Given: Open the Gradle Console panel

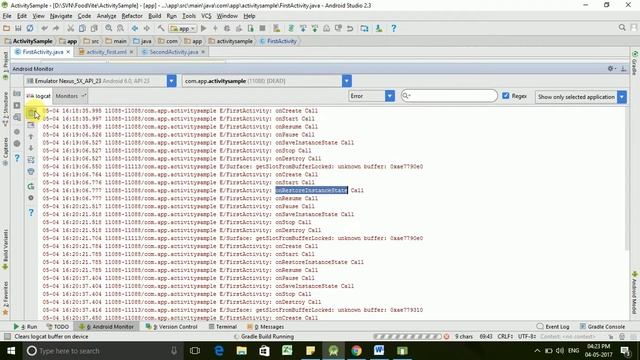Looking at the screenshot, I should pos(602,327).
